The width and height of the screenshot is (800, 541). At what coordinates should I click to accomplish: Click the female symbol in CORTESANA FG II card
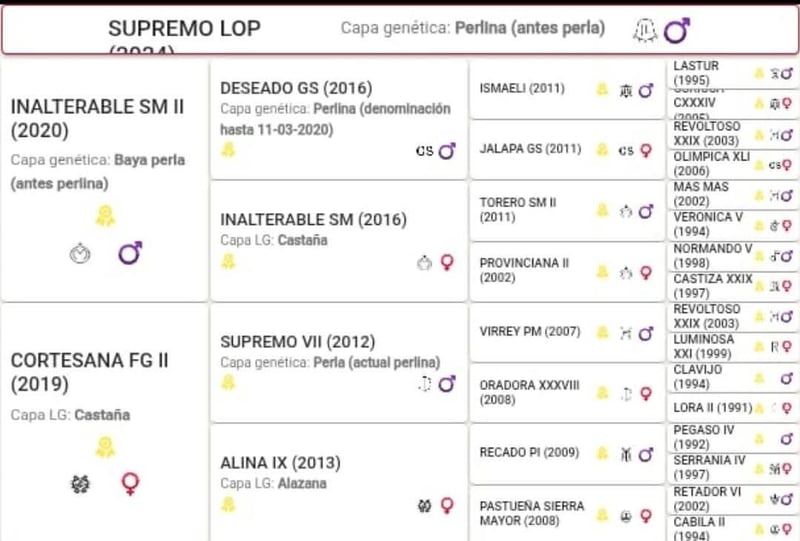(x=130, y=485)
